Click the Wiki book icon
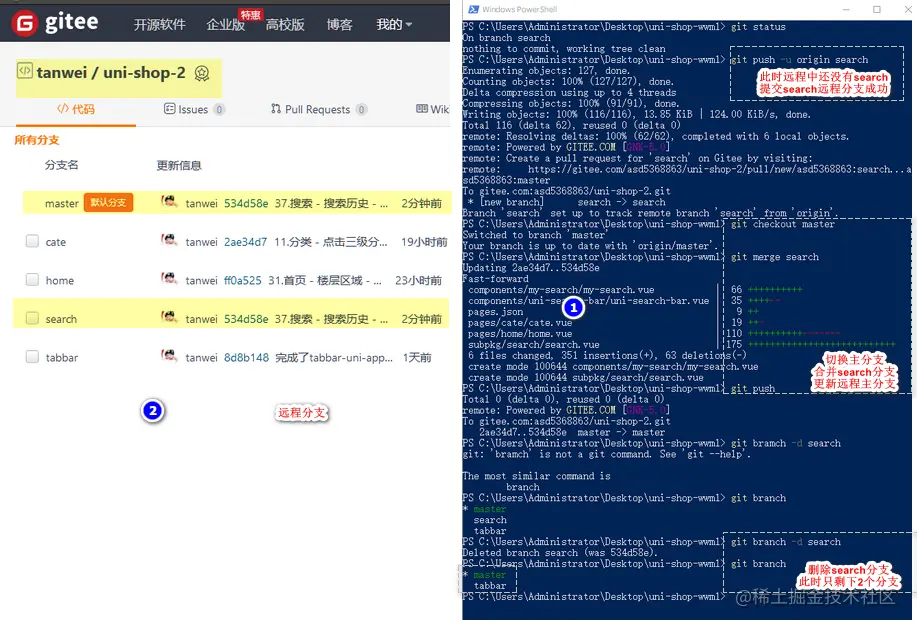917x628 pixels. click(422, 109)
